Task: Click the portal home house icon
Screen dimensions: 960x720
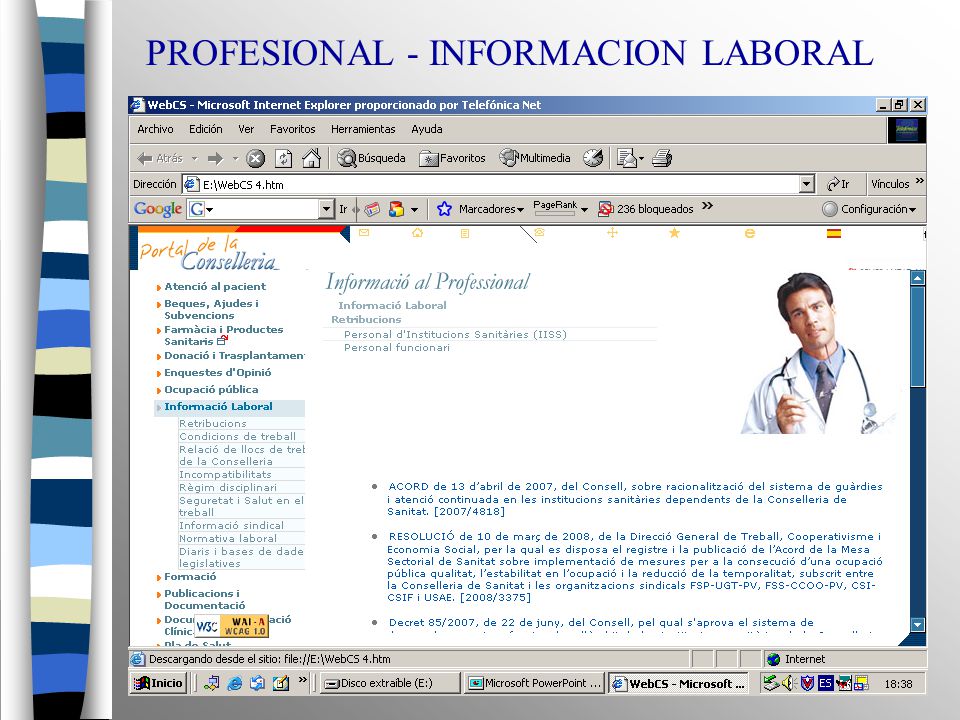Action: pyautogui.click(x=418, y=233)
